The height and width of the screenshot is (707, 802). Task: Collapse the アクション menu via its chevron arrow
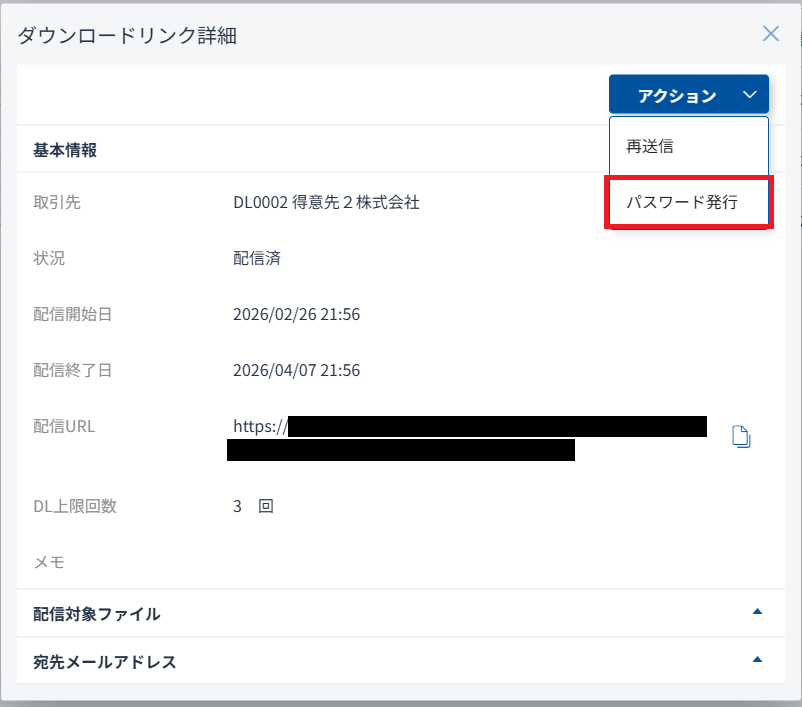751,96
